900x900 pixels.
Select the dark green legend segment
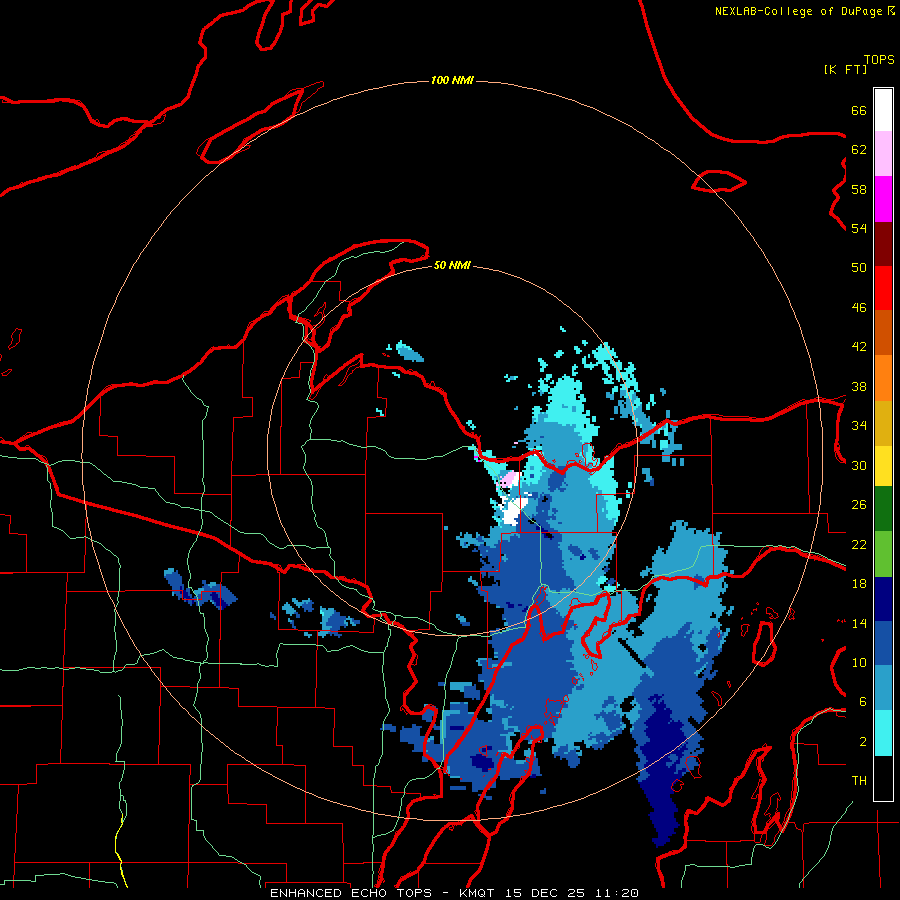(x=883, y=509)
